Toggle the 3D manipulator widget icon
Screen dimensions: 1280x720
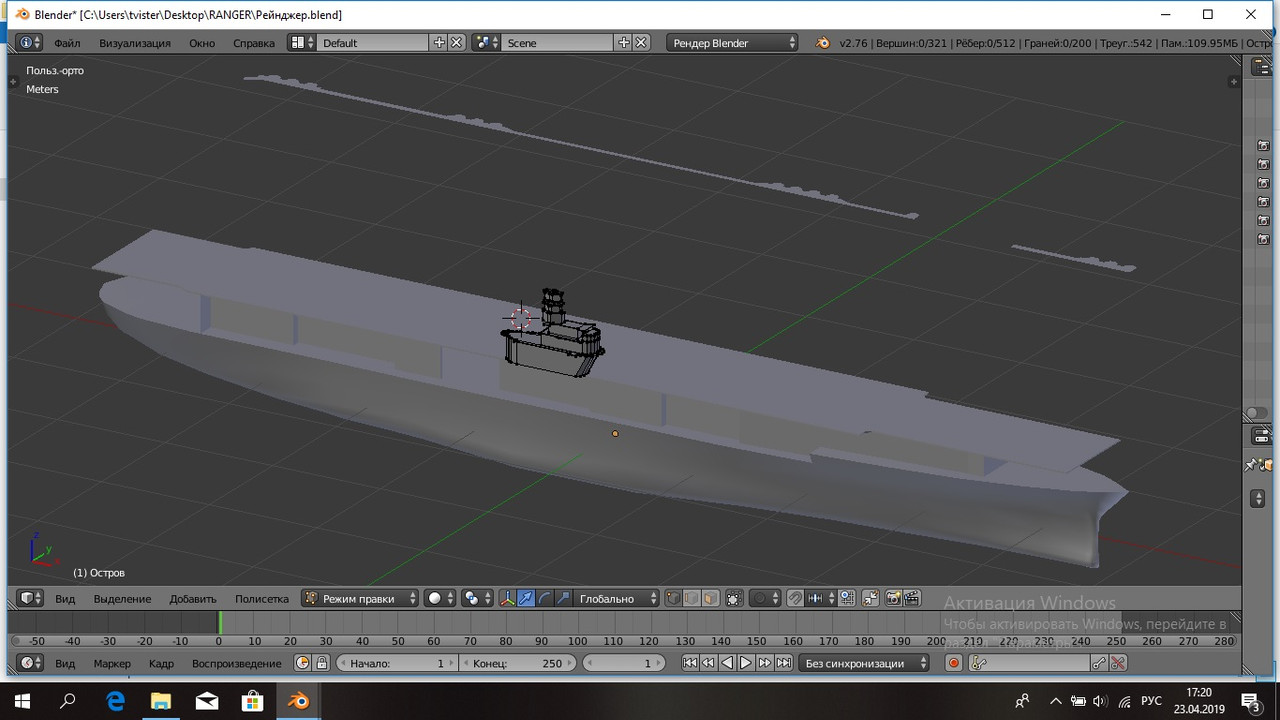[x=507, y=599]
